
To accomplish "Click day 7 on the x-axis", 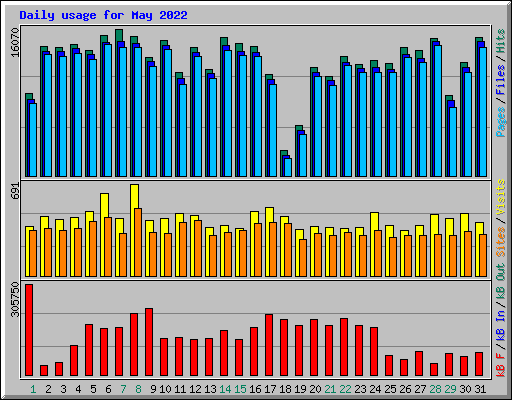I will (123, 389).
